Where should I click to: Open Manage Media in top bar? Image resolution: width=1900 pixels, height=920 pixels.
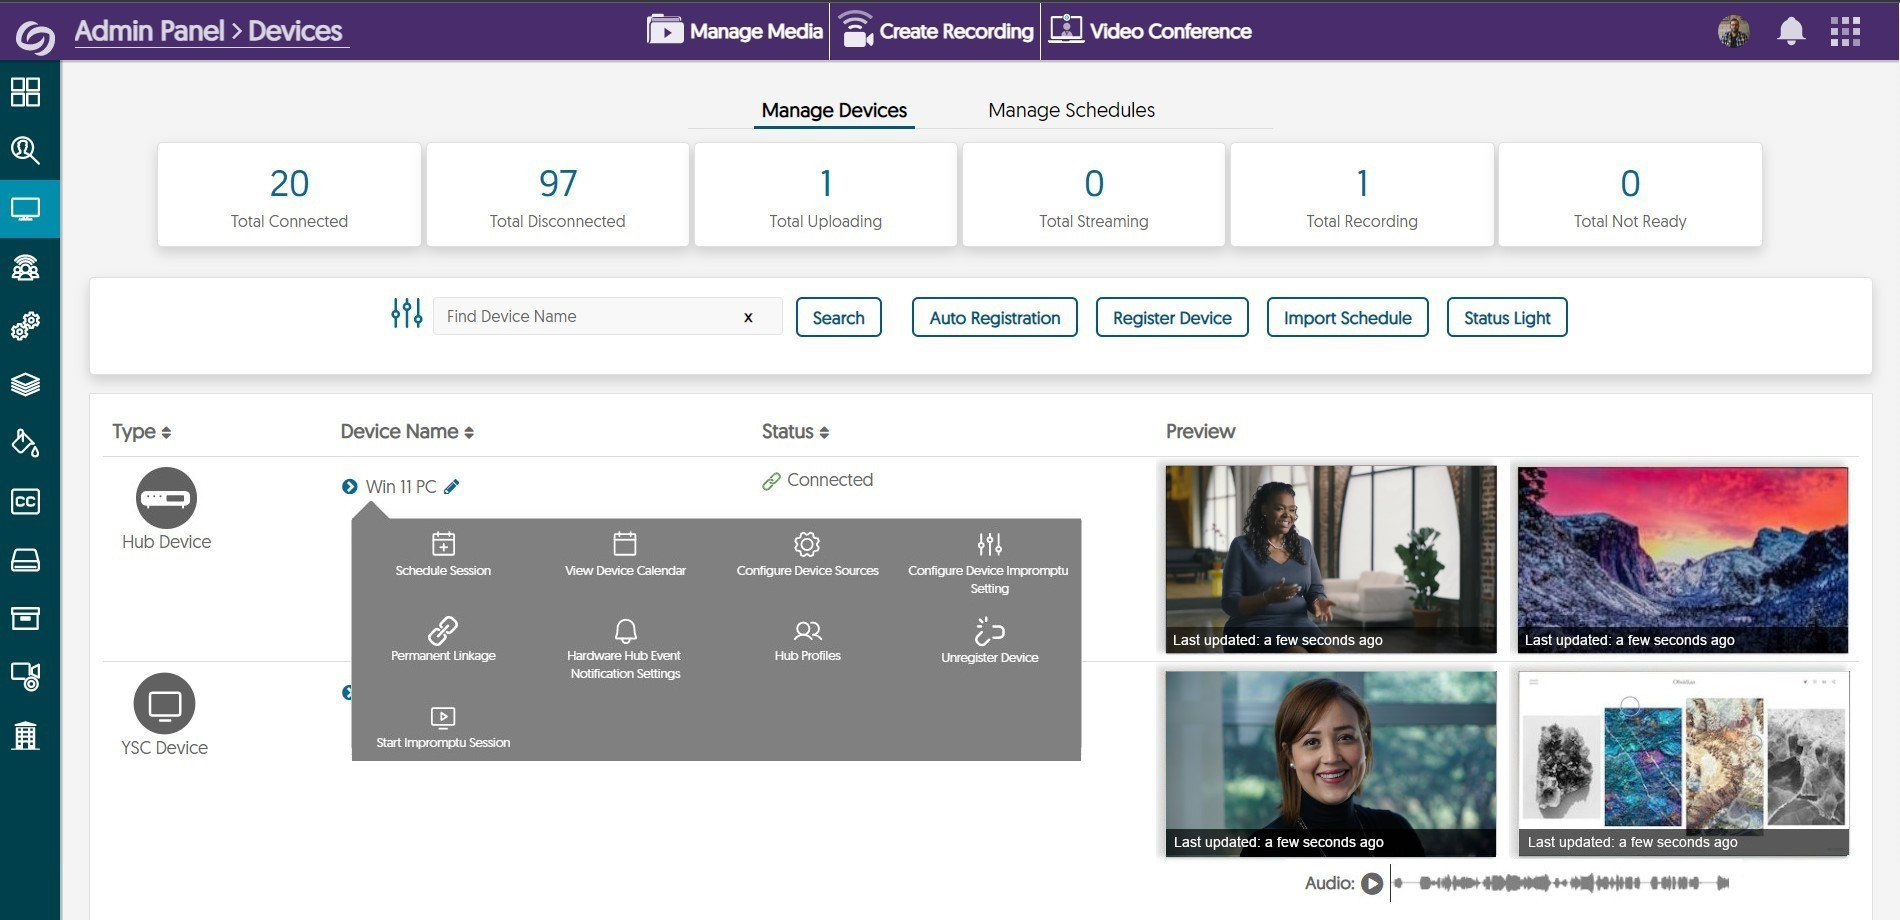(x=736, y=31)
